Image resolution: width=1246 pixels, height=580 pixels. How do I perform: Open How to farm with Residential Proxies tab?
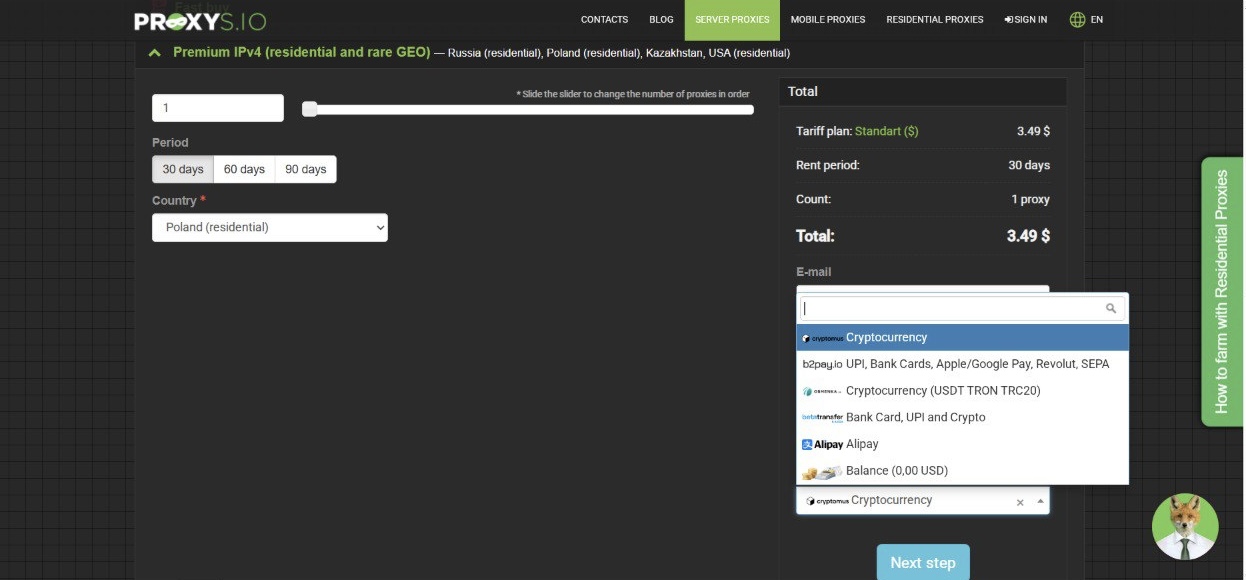(1222, 292)
